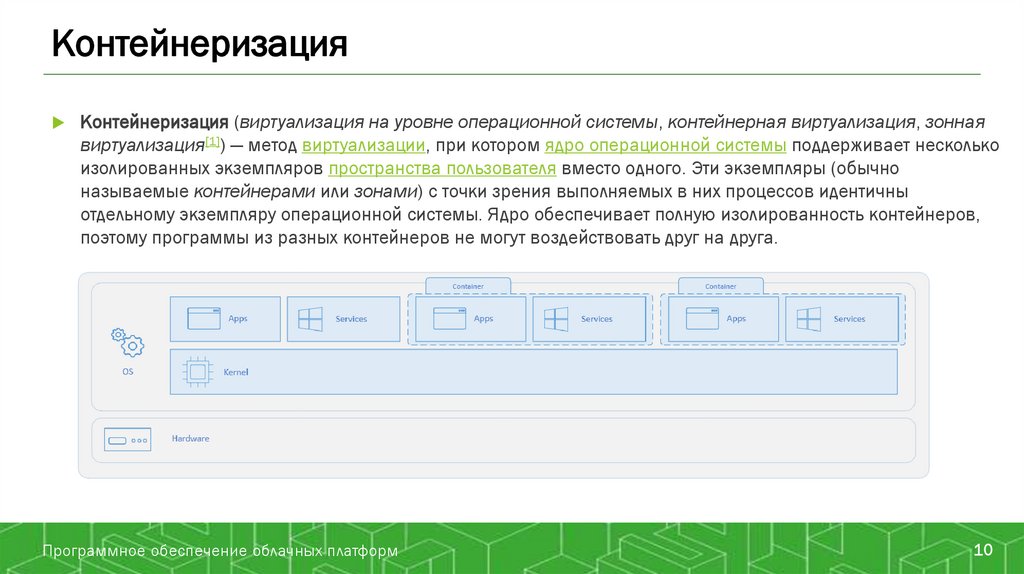
Task: Click the Kernel chip icon
Action: (197, 372)
